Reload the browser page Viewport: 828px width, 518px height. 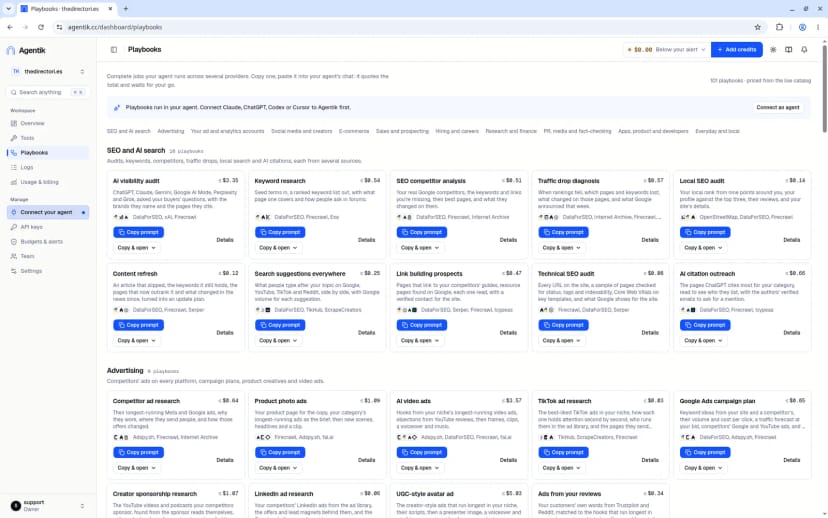click(41, 27)
